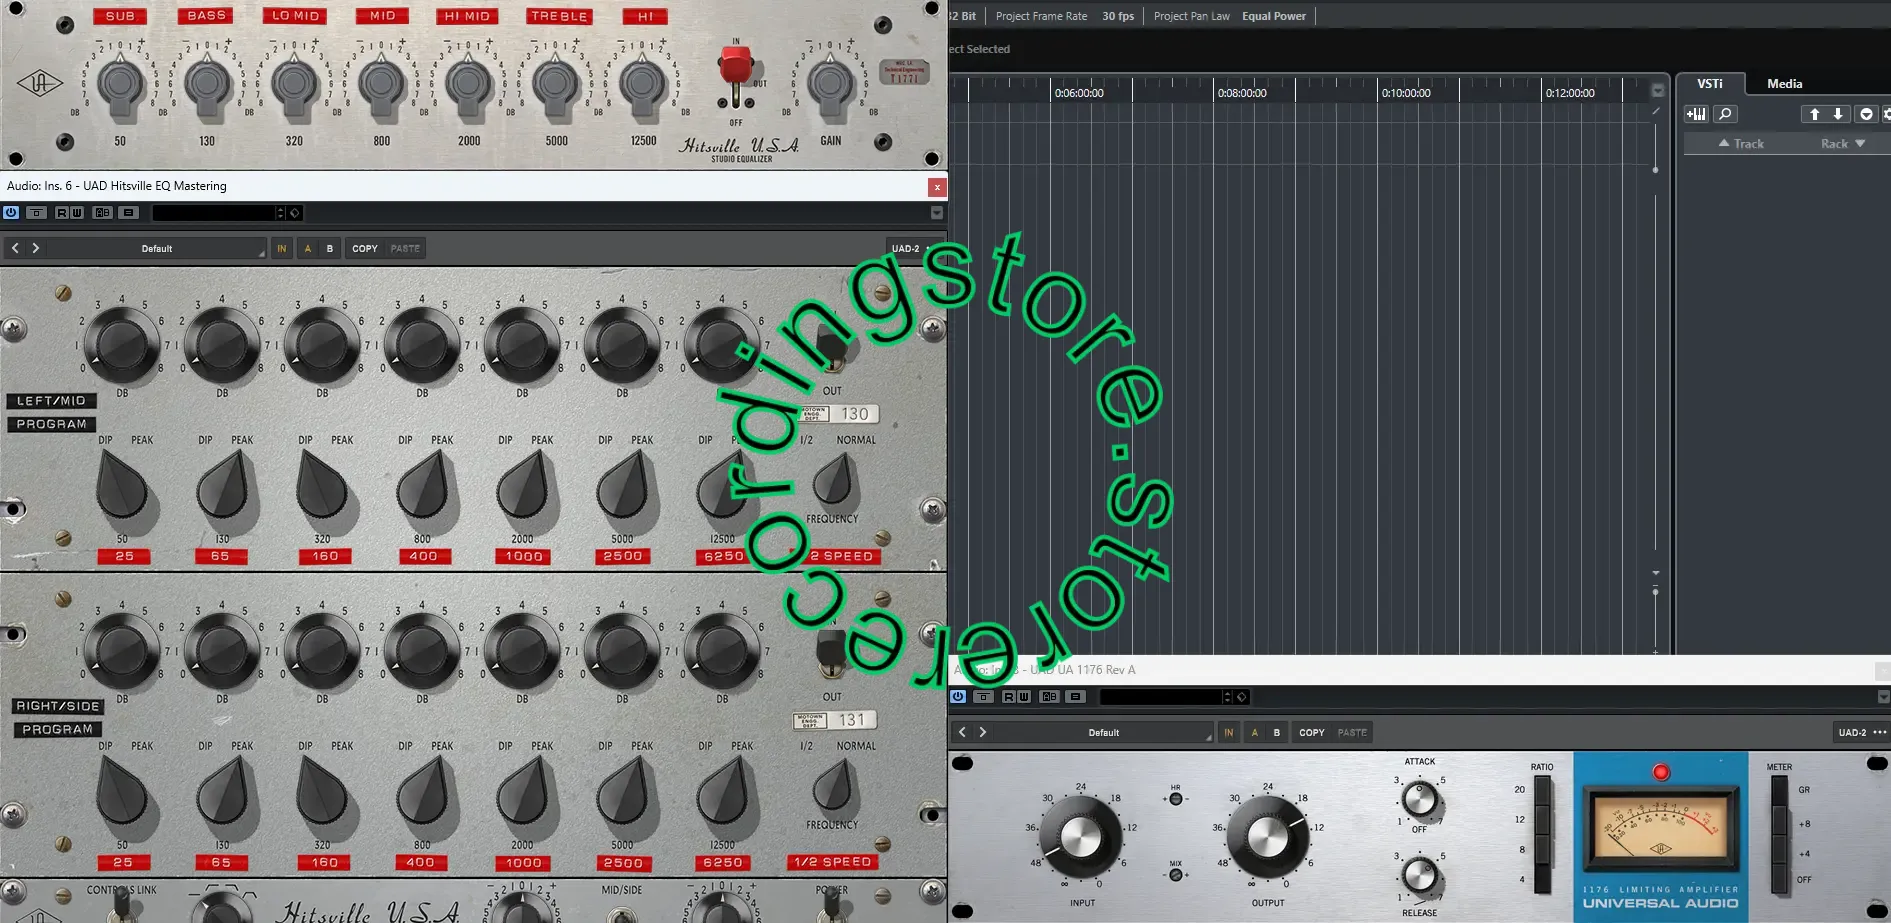Viewport: 1891px width, 923px height.
Task: Click the Left/Mid 25 Hz red frequency label
Action: 124,556
